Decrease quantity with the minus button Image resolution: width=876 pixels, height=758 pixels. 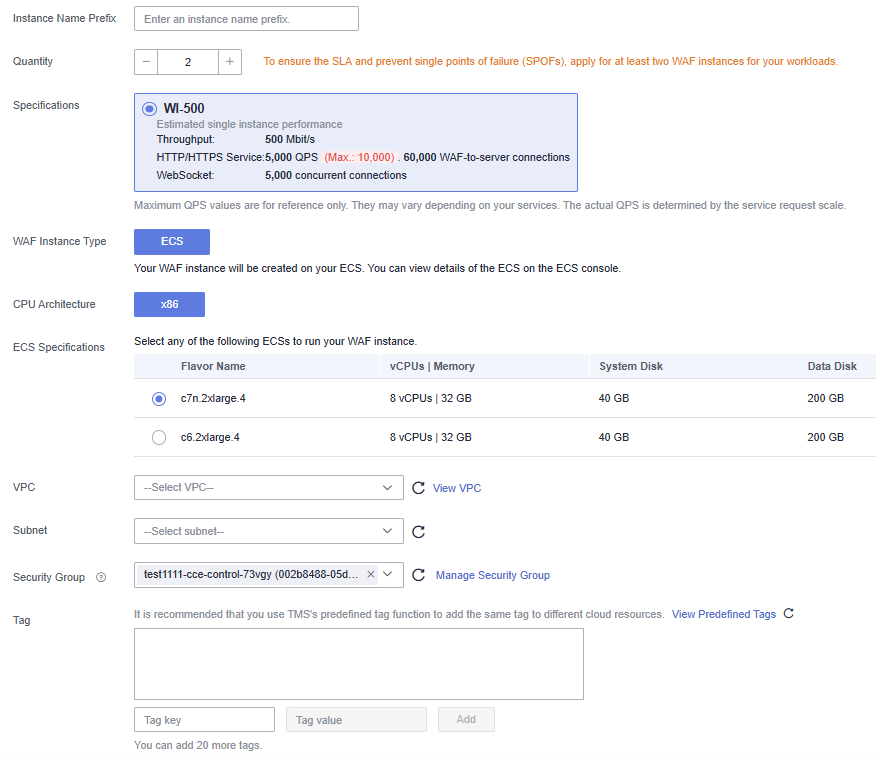146,62
